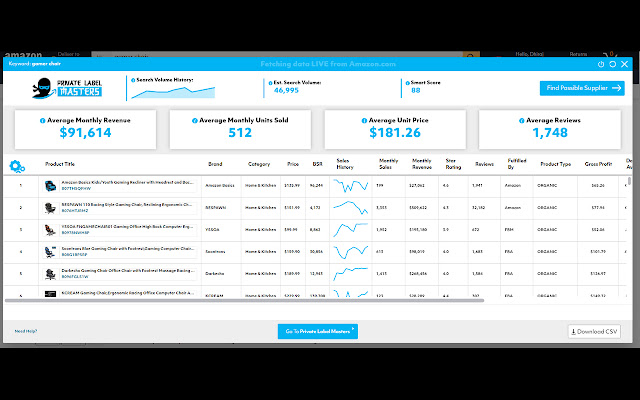Open thumbnail of row 2 racing style chair
Image resolution: width=640 pixels, height=400 pixels.
click(50, 208)
